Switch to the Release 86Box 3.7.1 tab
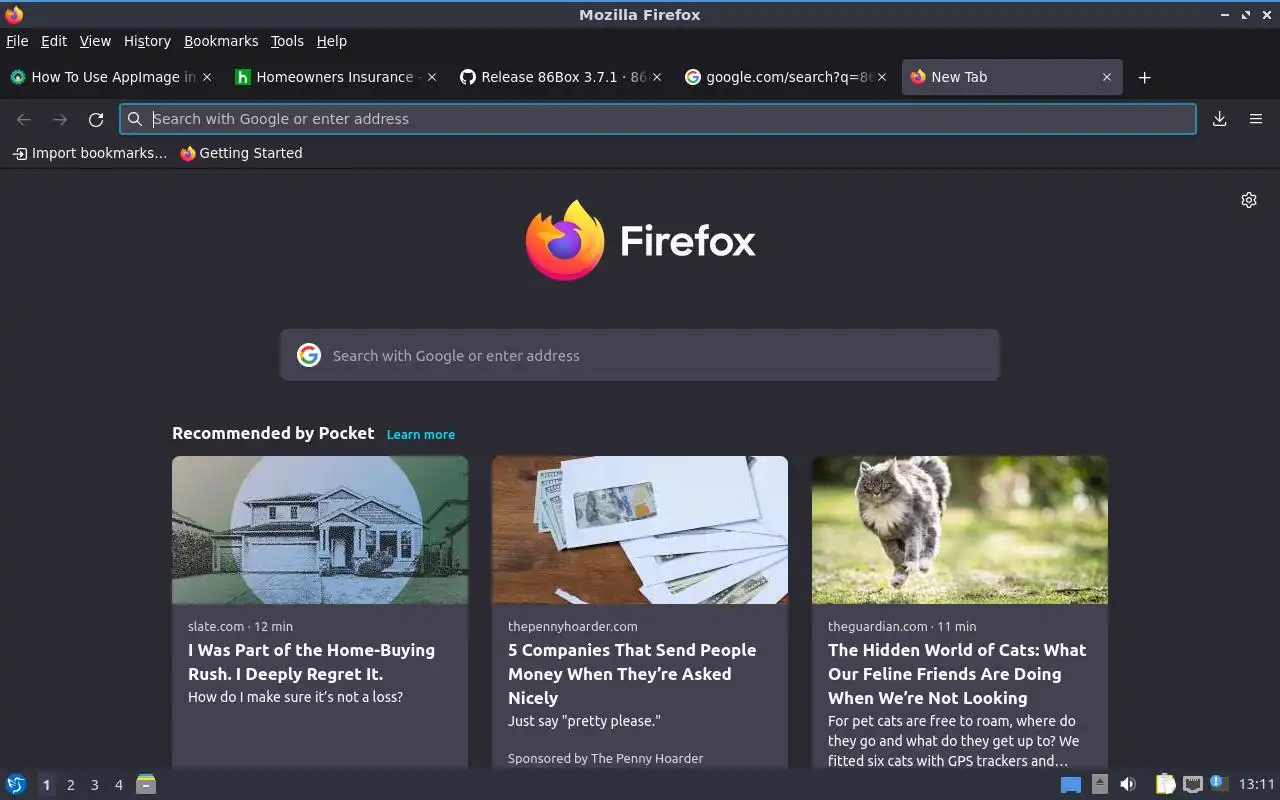This screenshot has height=800, width=1280. [559, 77]
